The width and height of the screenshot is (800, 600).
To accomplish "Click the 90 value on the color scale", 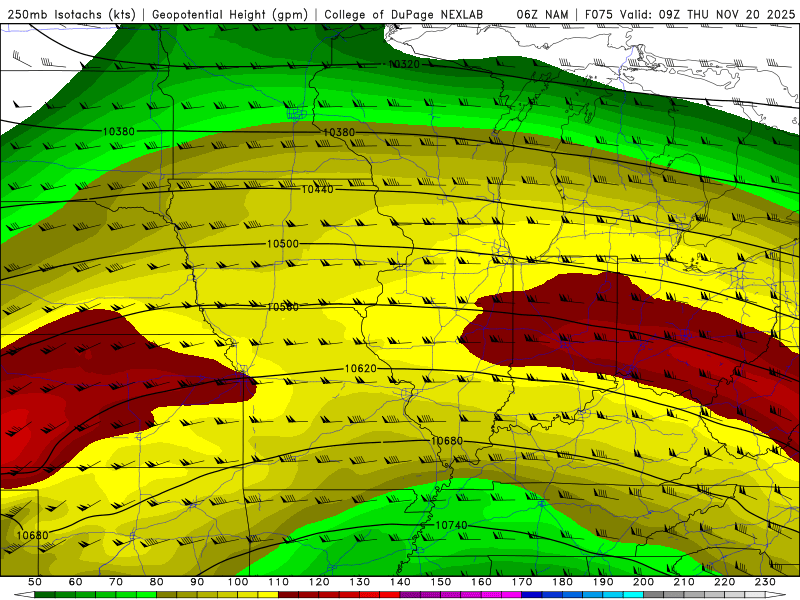I will pos(197,582).
